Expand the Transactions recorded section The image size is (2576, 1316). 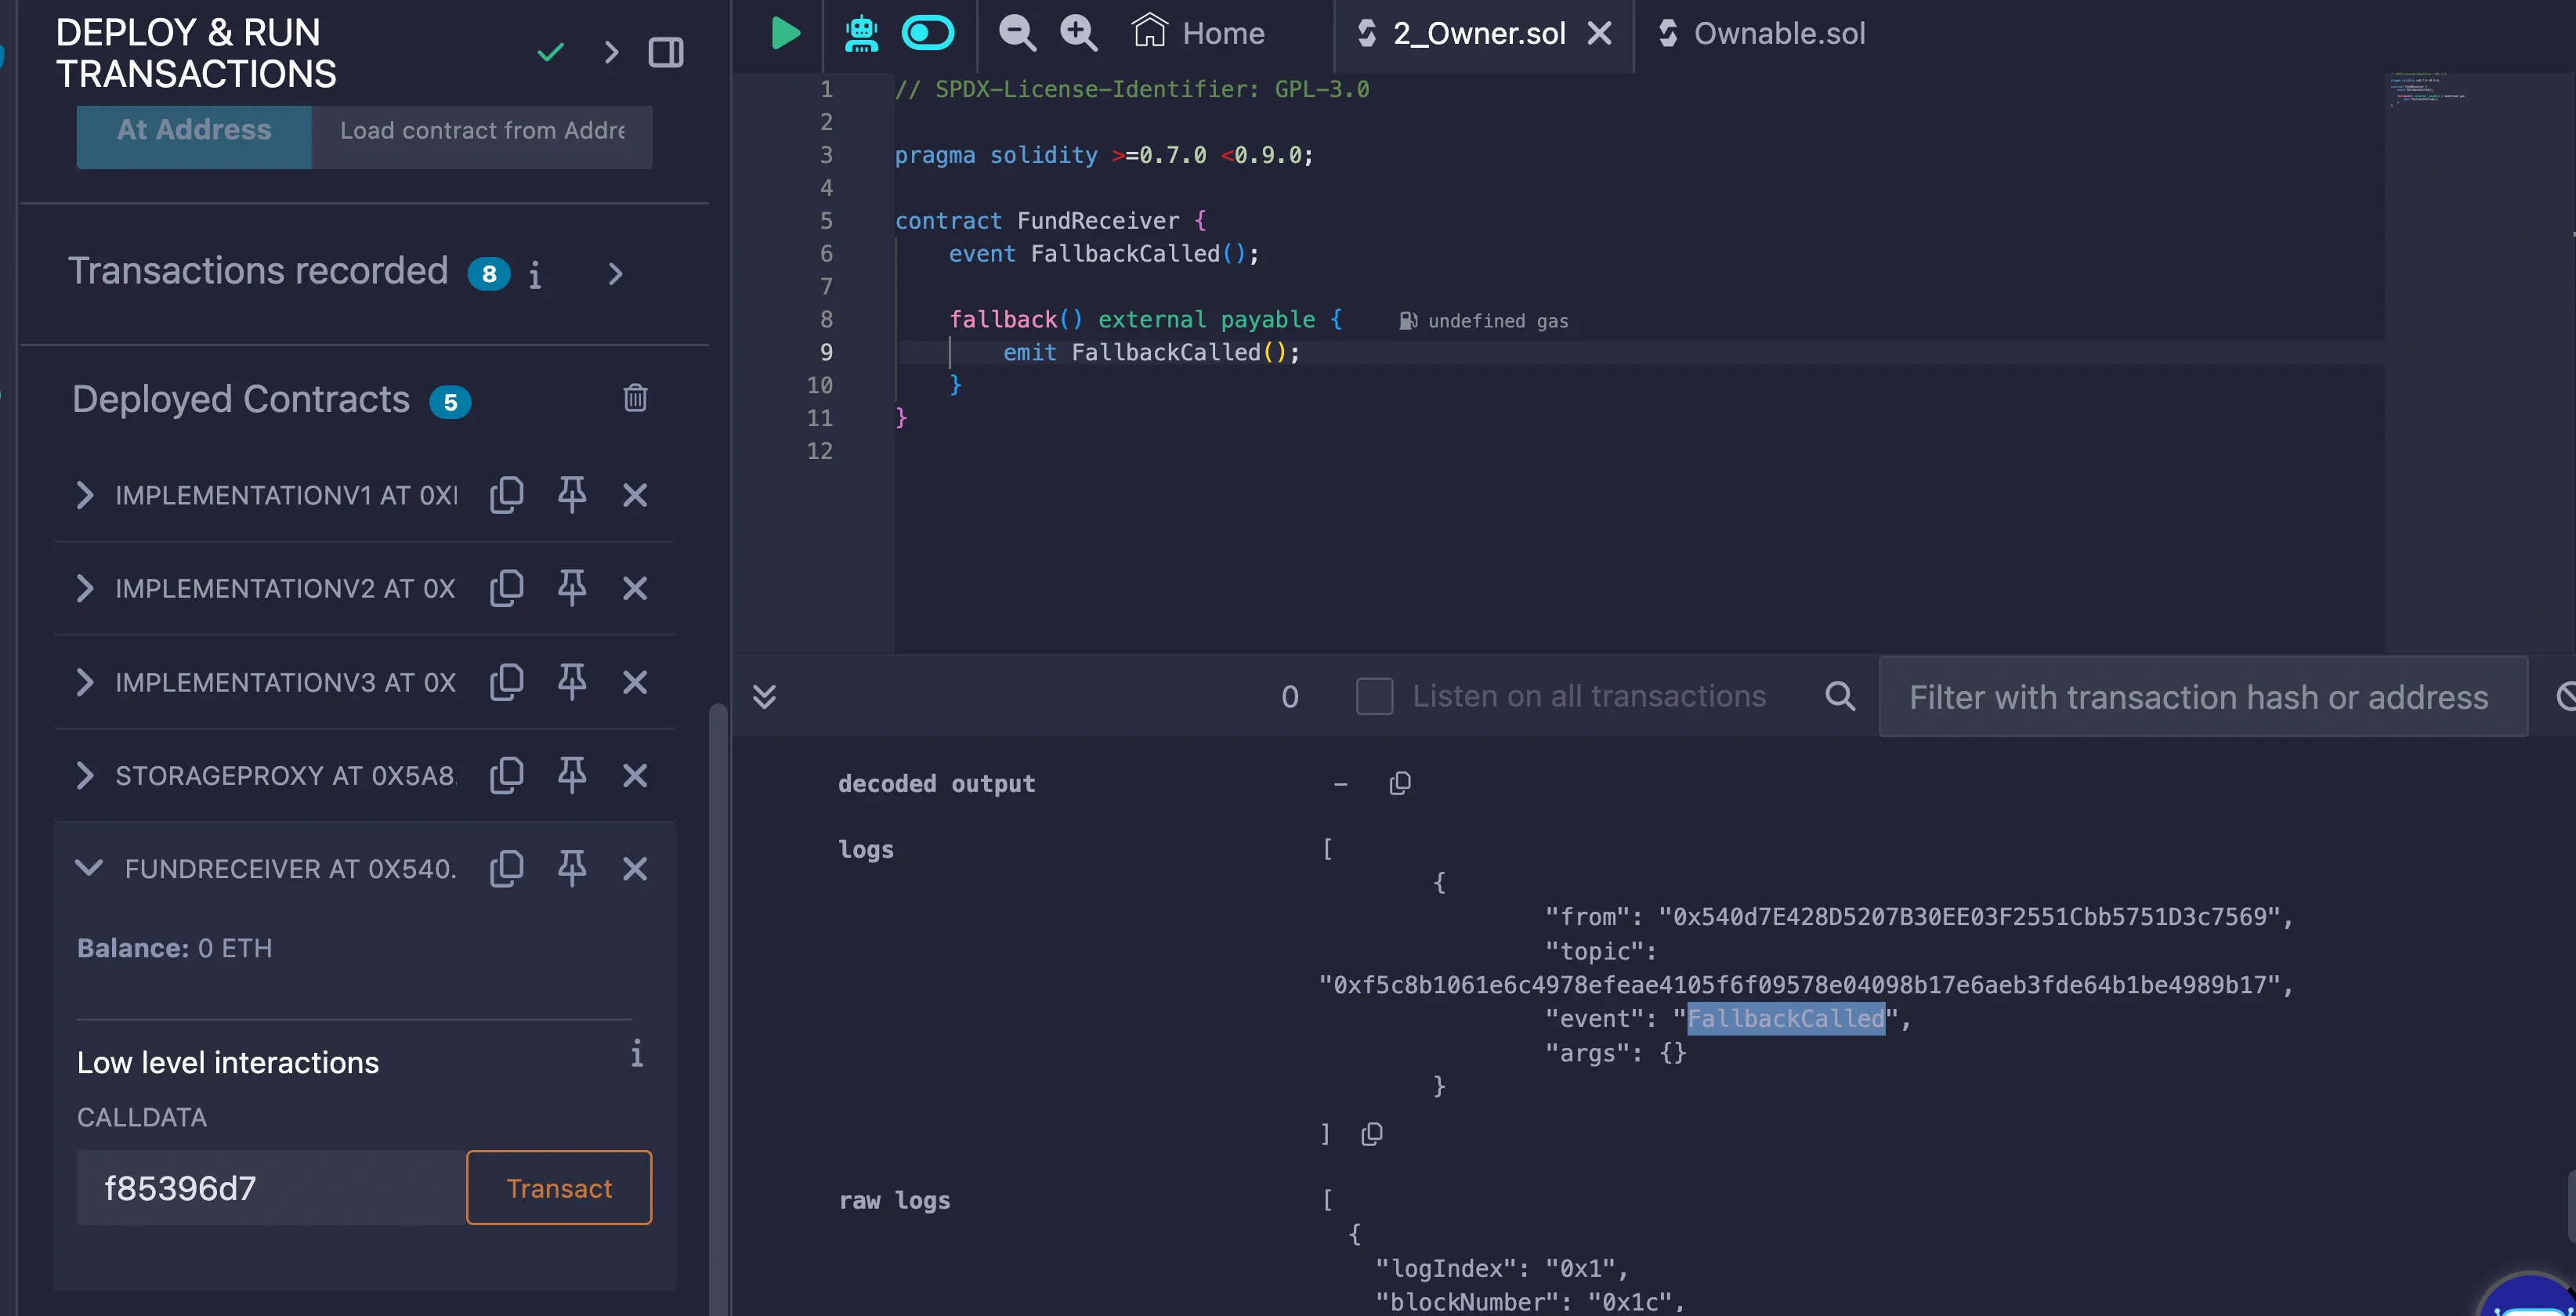(615, 274)
